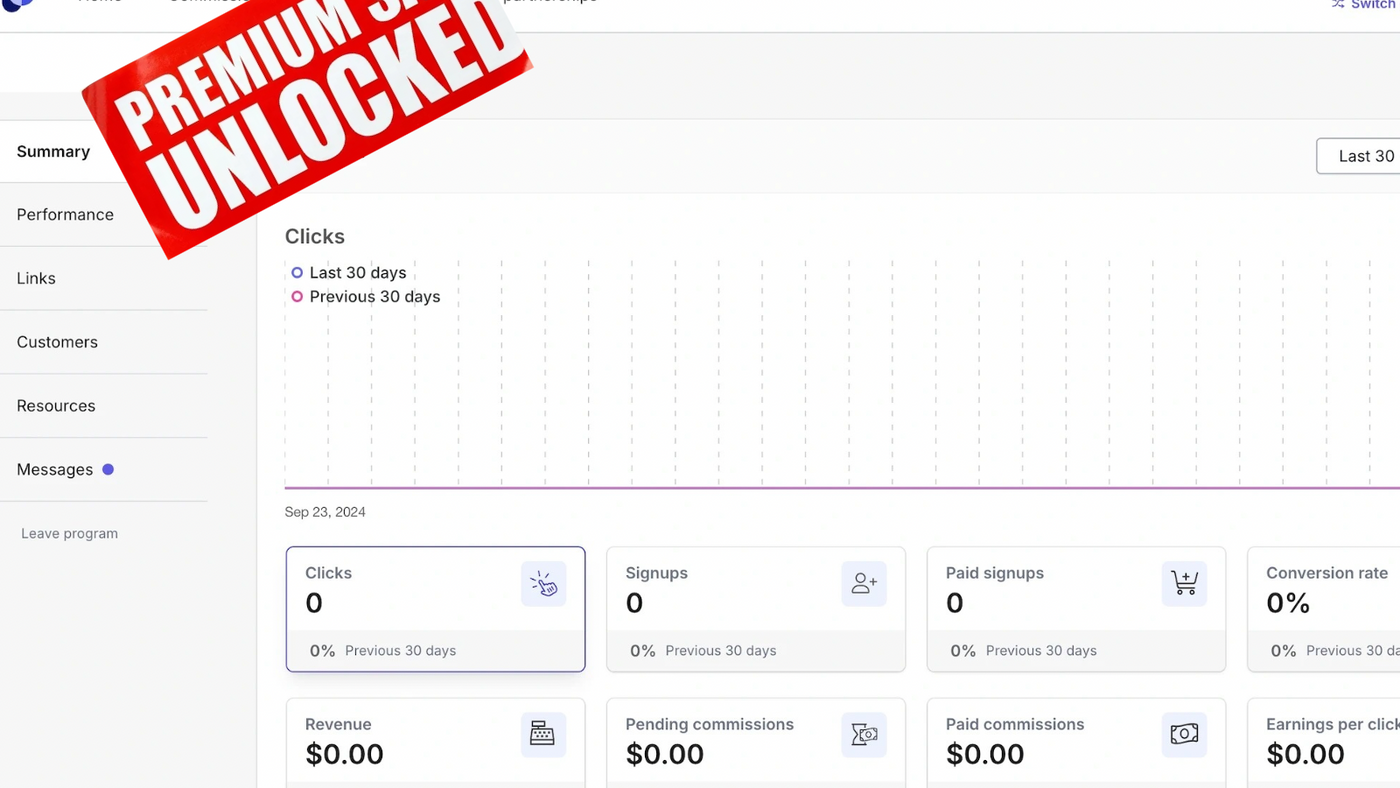Go to Links in the sidebar
Image resolution: width=1400 pixels, height=788 pixels.
36,279
